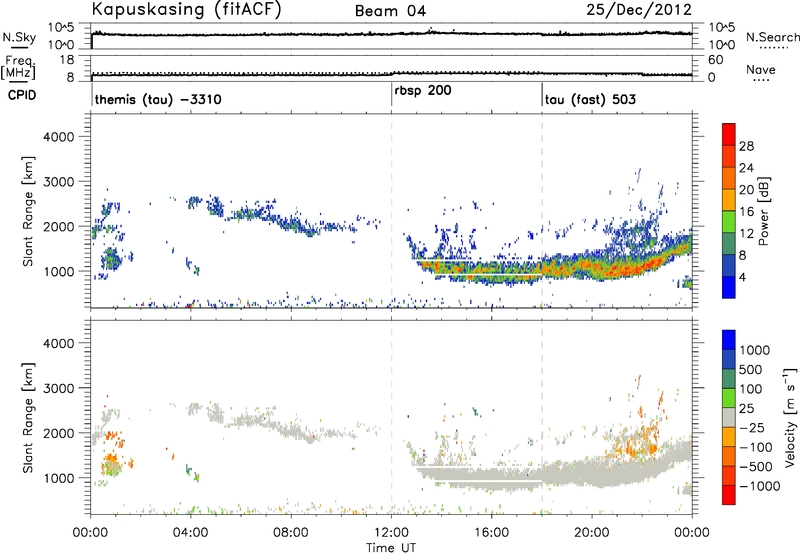Select the Beam 04 label
800x554 pixels.
(x=391, y=11)
